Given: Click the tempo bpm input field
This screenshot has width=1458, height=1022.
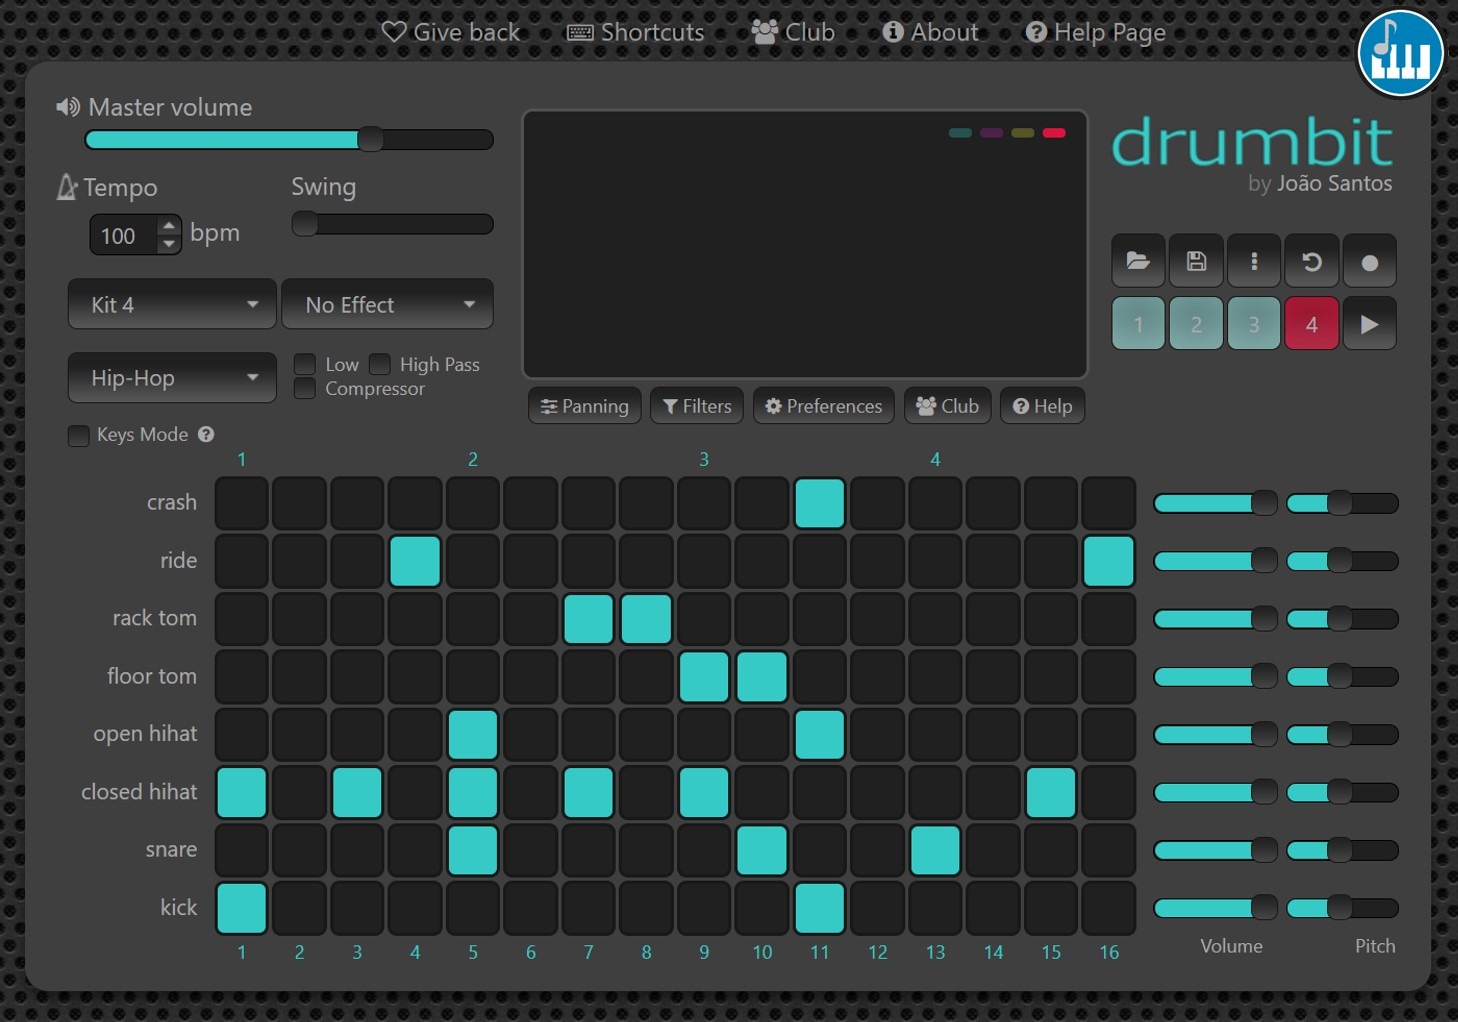Looking at the screenshot, I should 124,235.
